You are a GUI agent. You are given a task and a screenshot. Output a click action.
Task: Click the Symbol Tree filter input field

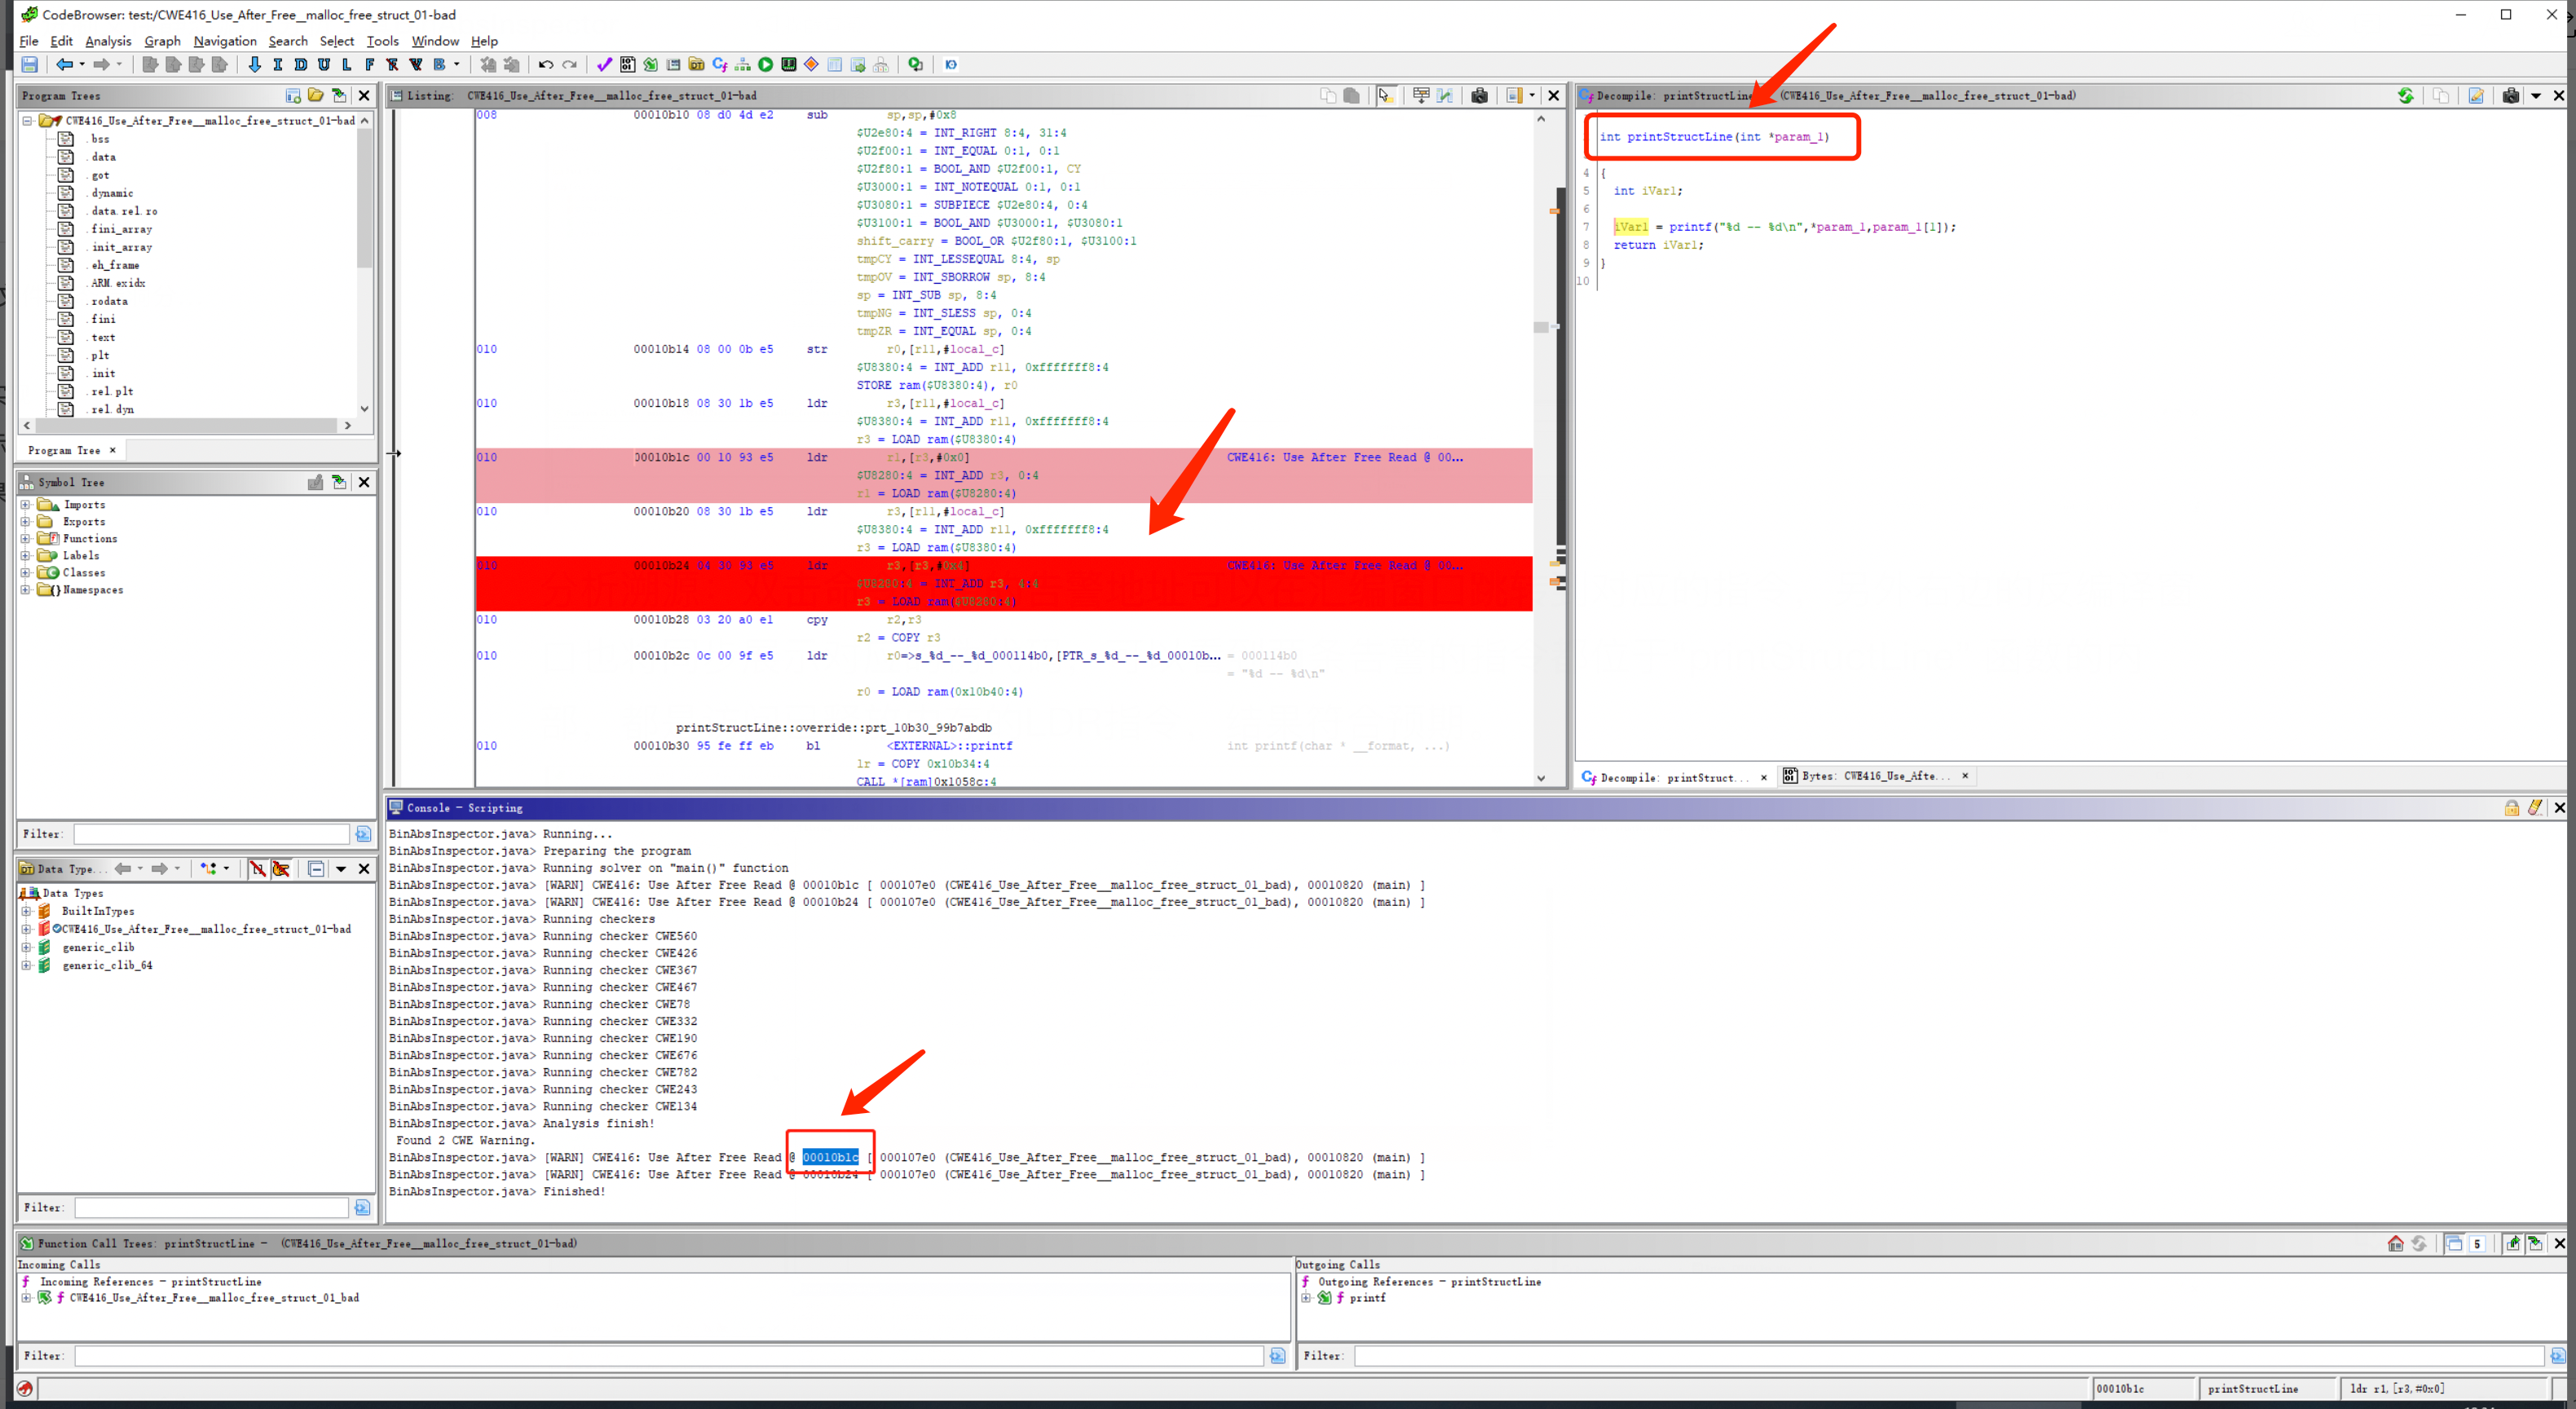[211, 834]
